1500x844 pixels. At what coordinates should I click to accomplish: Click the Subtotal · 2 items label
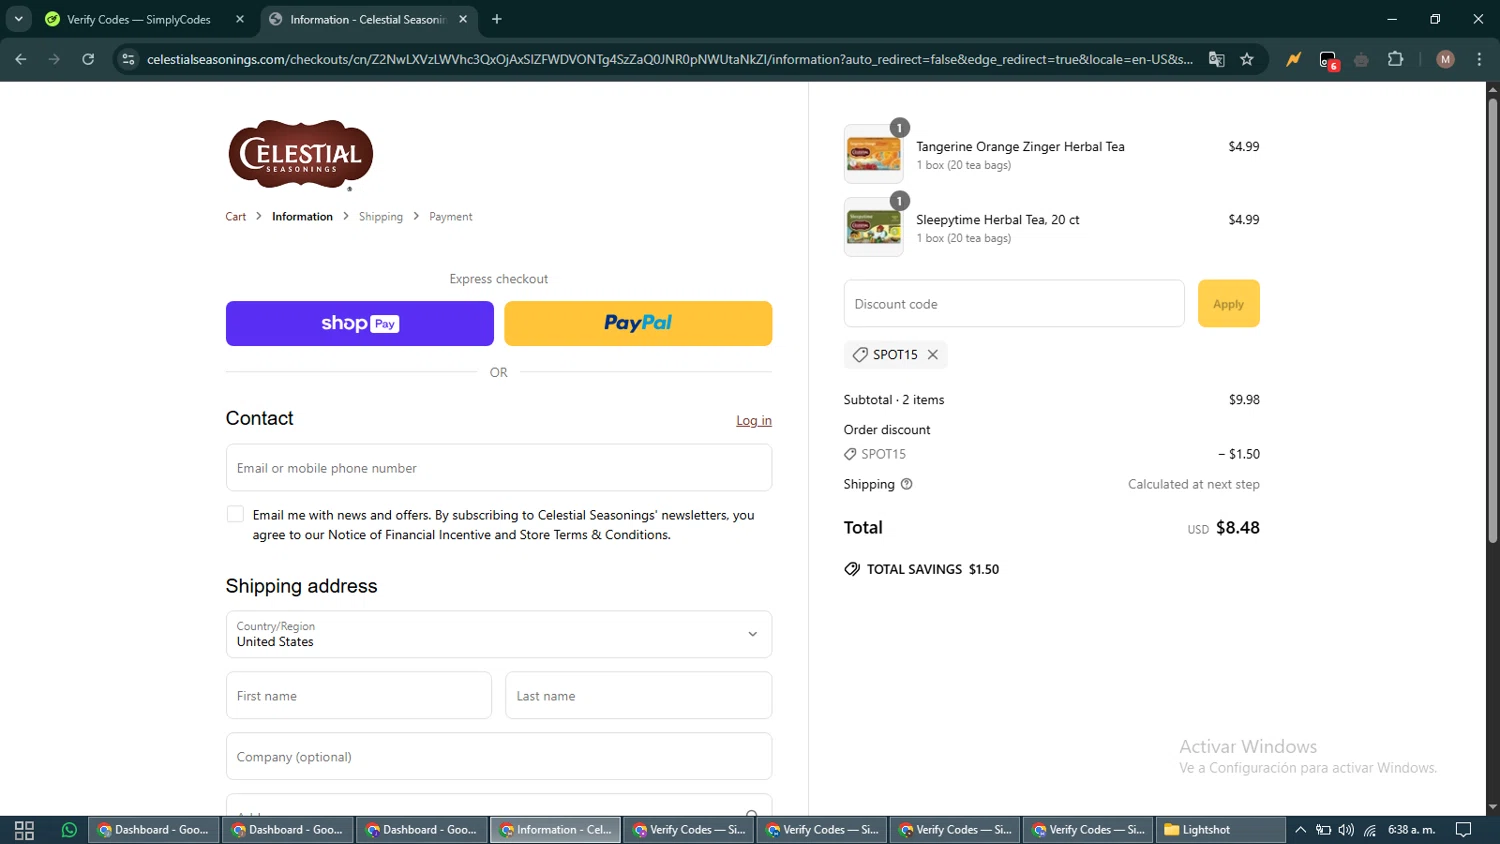click(894, 399)
